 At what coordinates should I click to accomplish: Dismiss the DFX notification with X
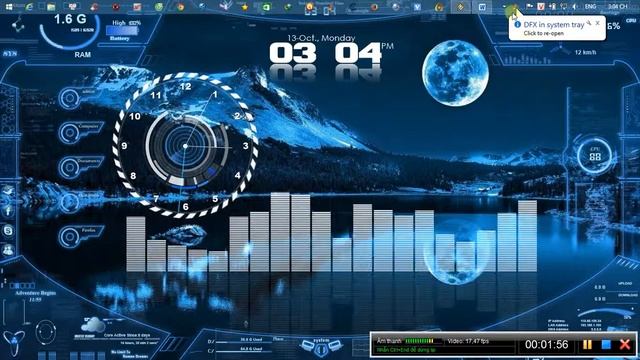[x=598, y=23]
